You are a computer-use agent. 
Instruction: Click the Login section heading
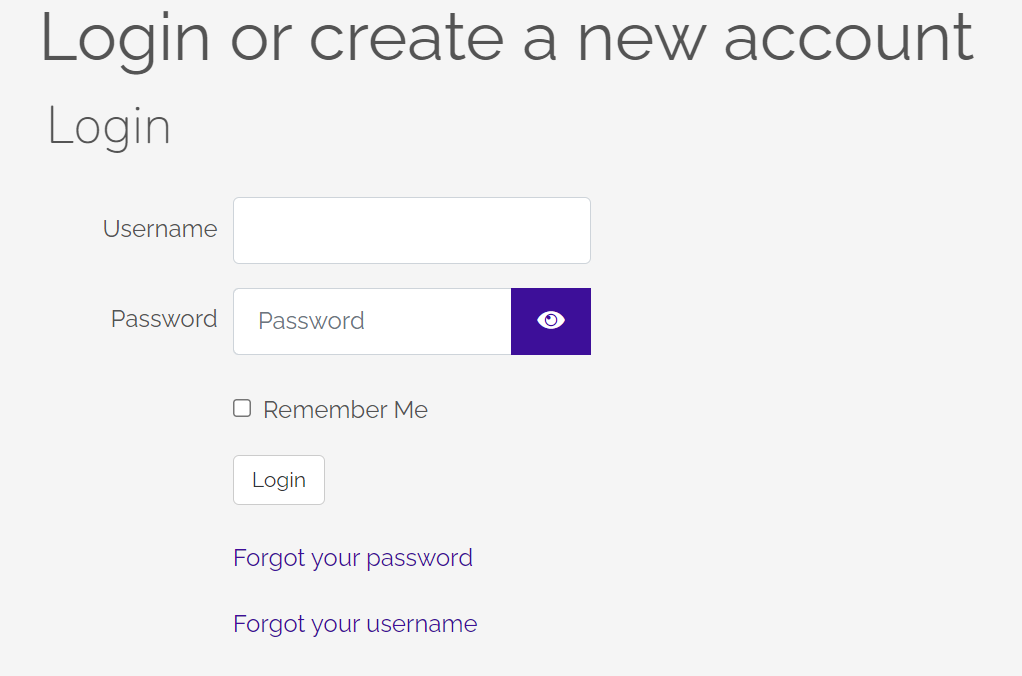[x=109, y=127]
